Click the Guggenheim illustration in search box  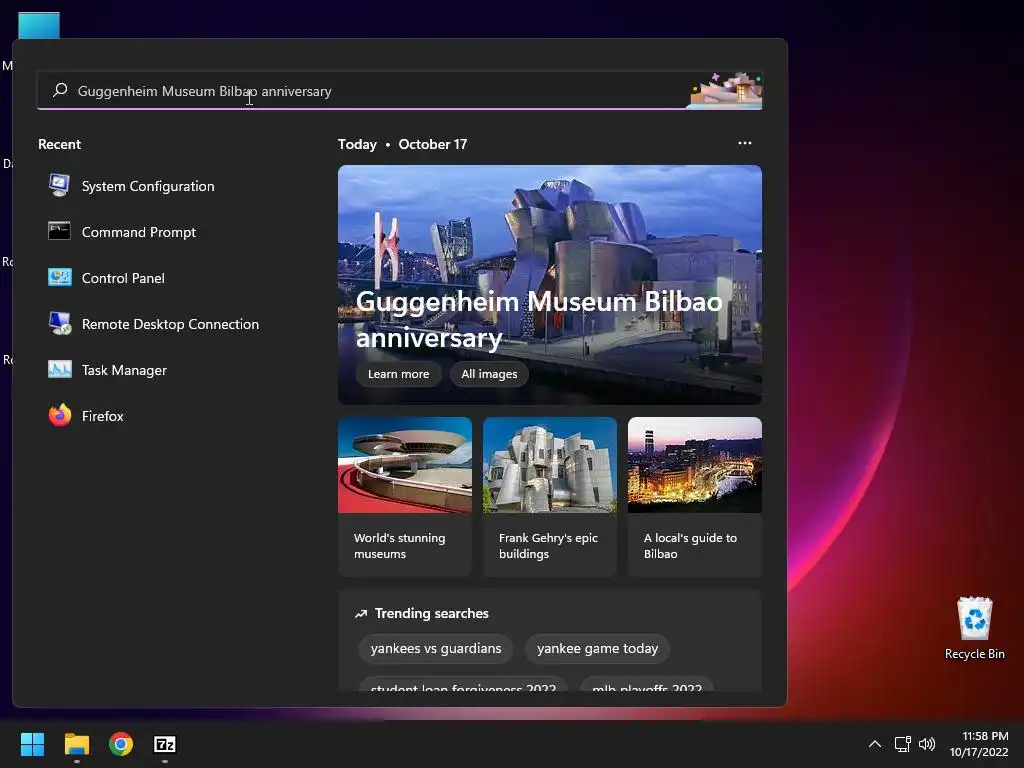point(726,89)
